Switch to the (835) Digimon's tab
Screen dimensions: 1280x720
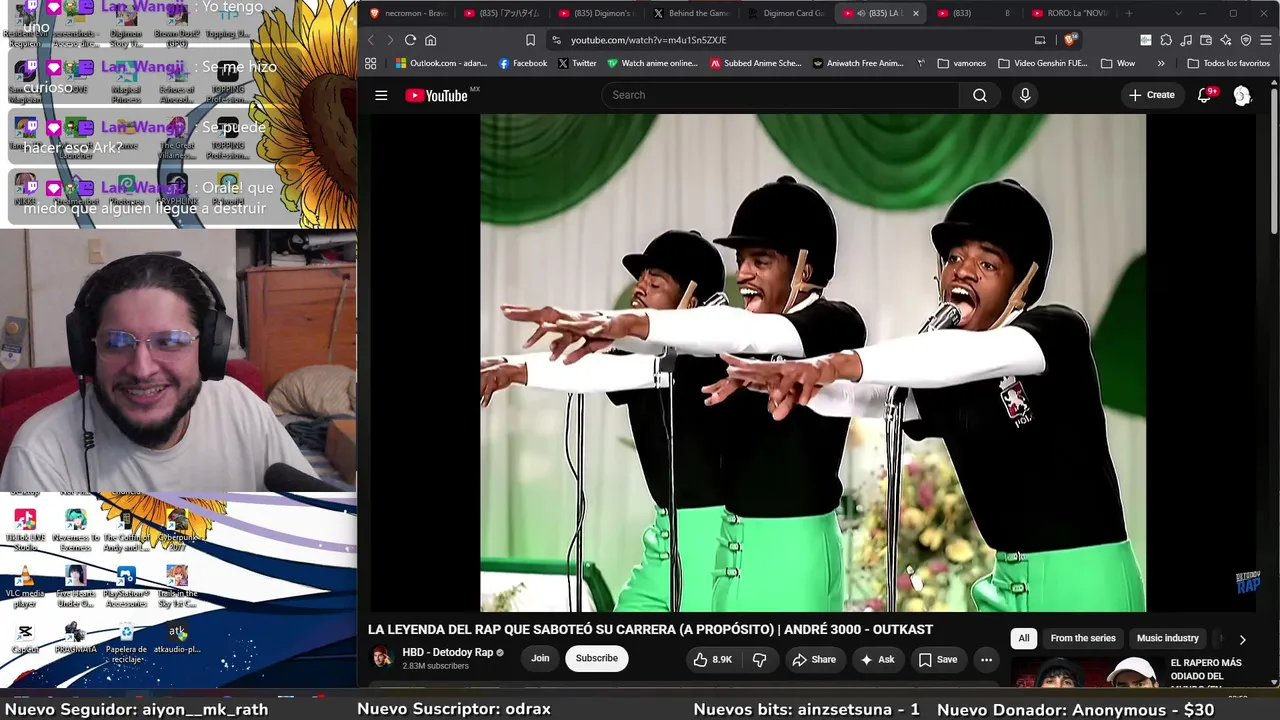click(x=597, y=13)
